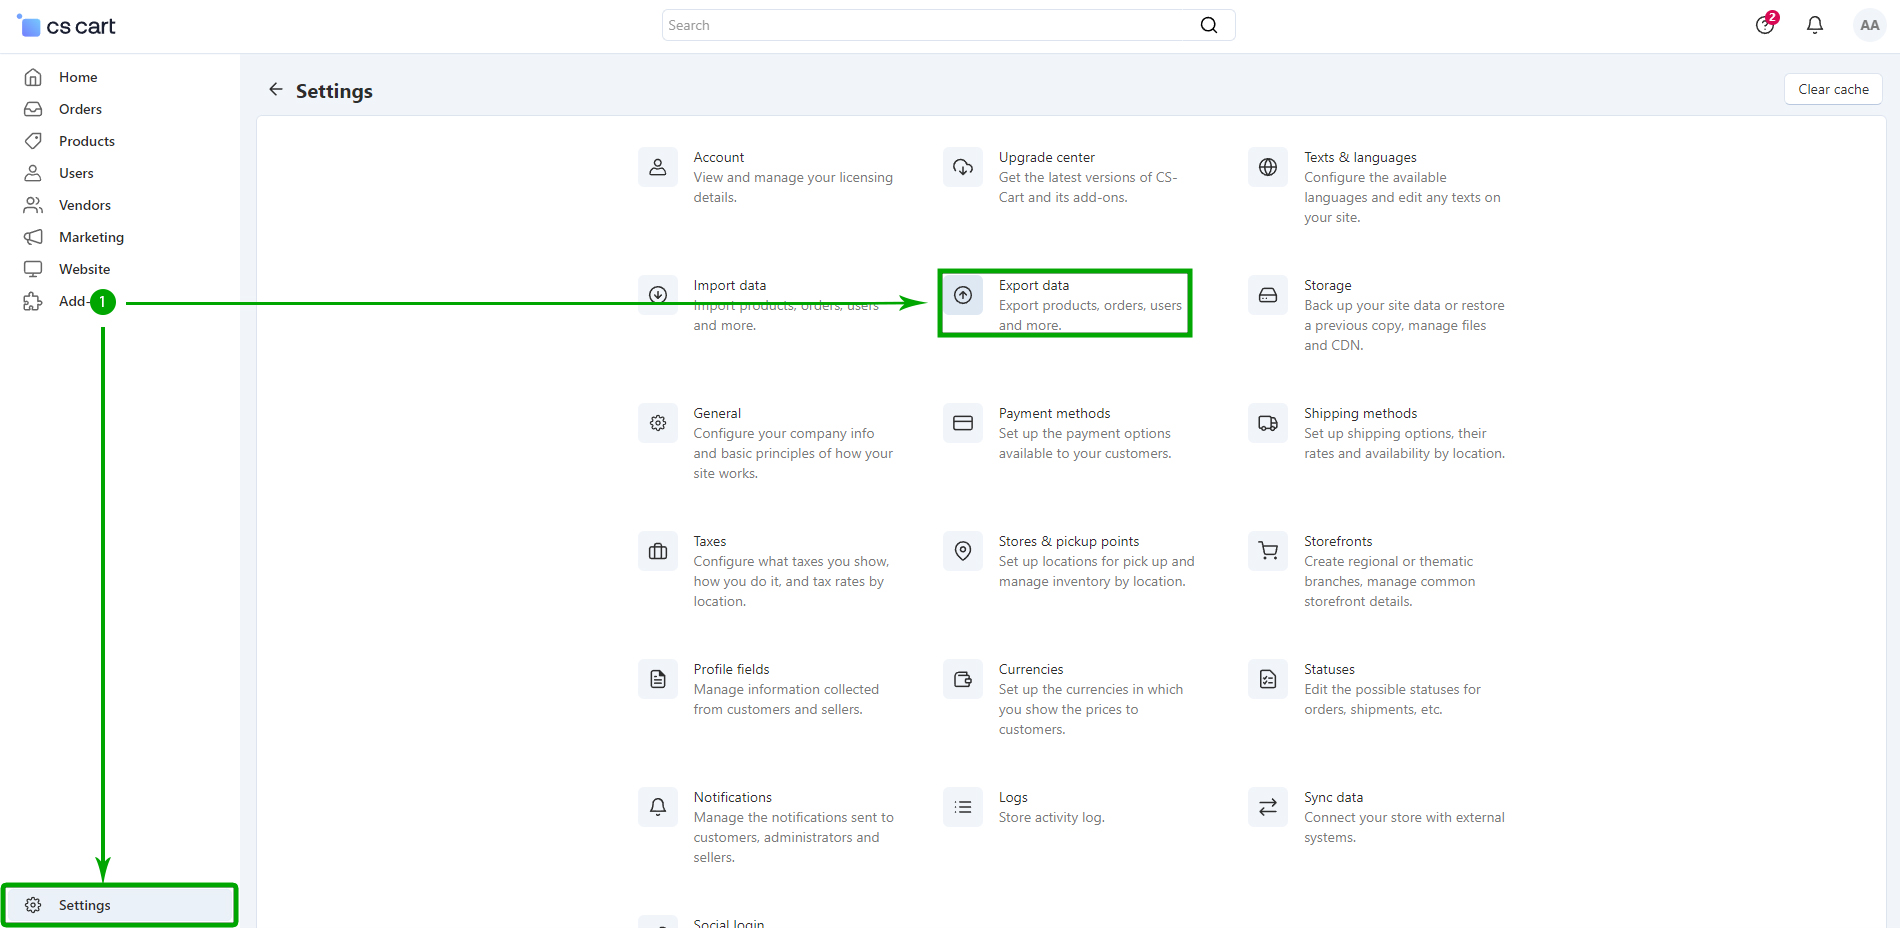The image size is (1900, 928).
Task: Click the Texts & languages globe icon
Action: pyautogui.click(x=1268, y=167)
